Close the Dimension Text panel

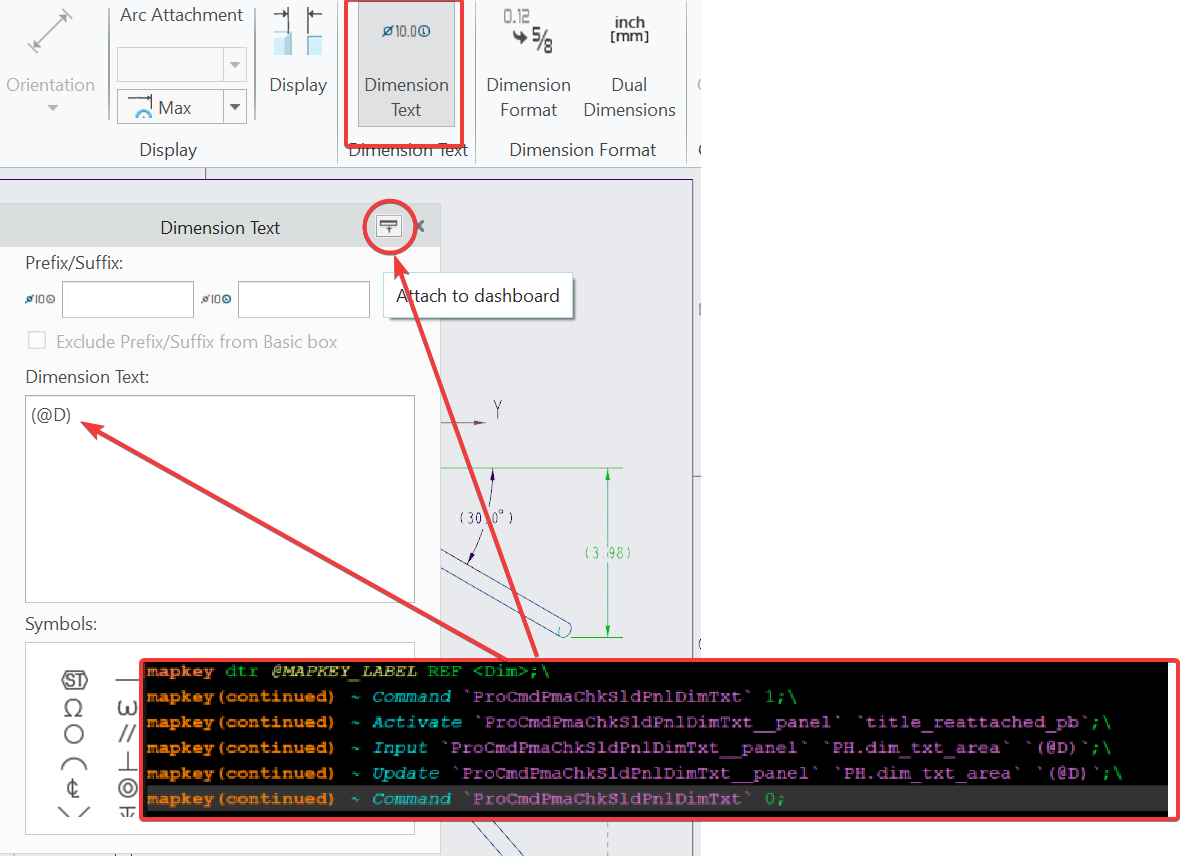(419, 226)
